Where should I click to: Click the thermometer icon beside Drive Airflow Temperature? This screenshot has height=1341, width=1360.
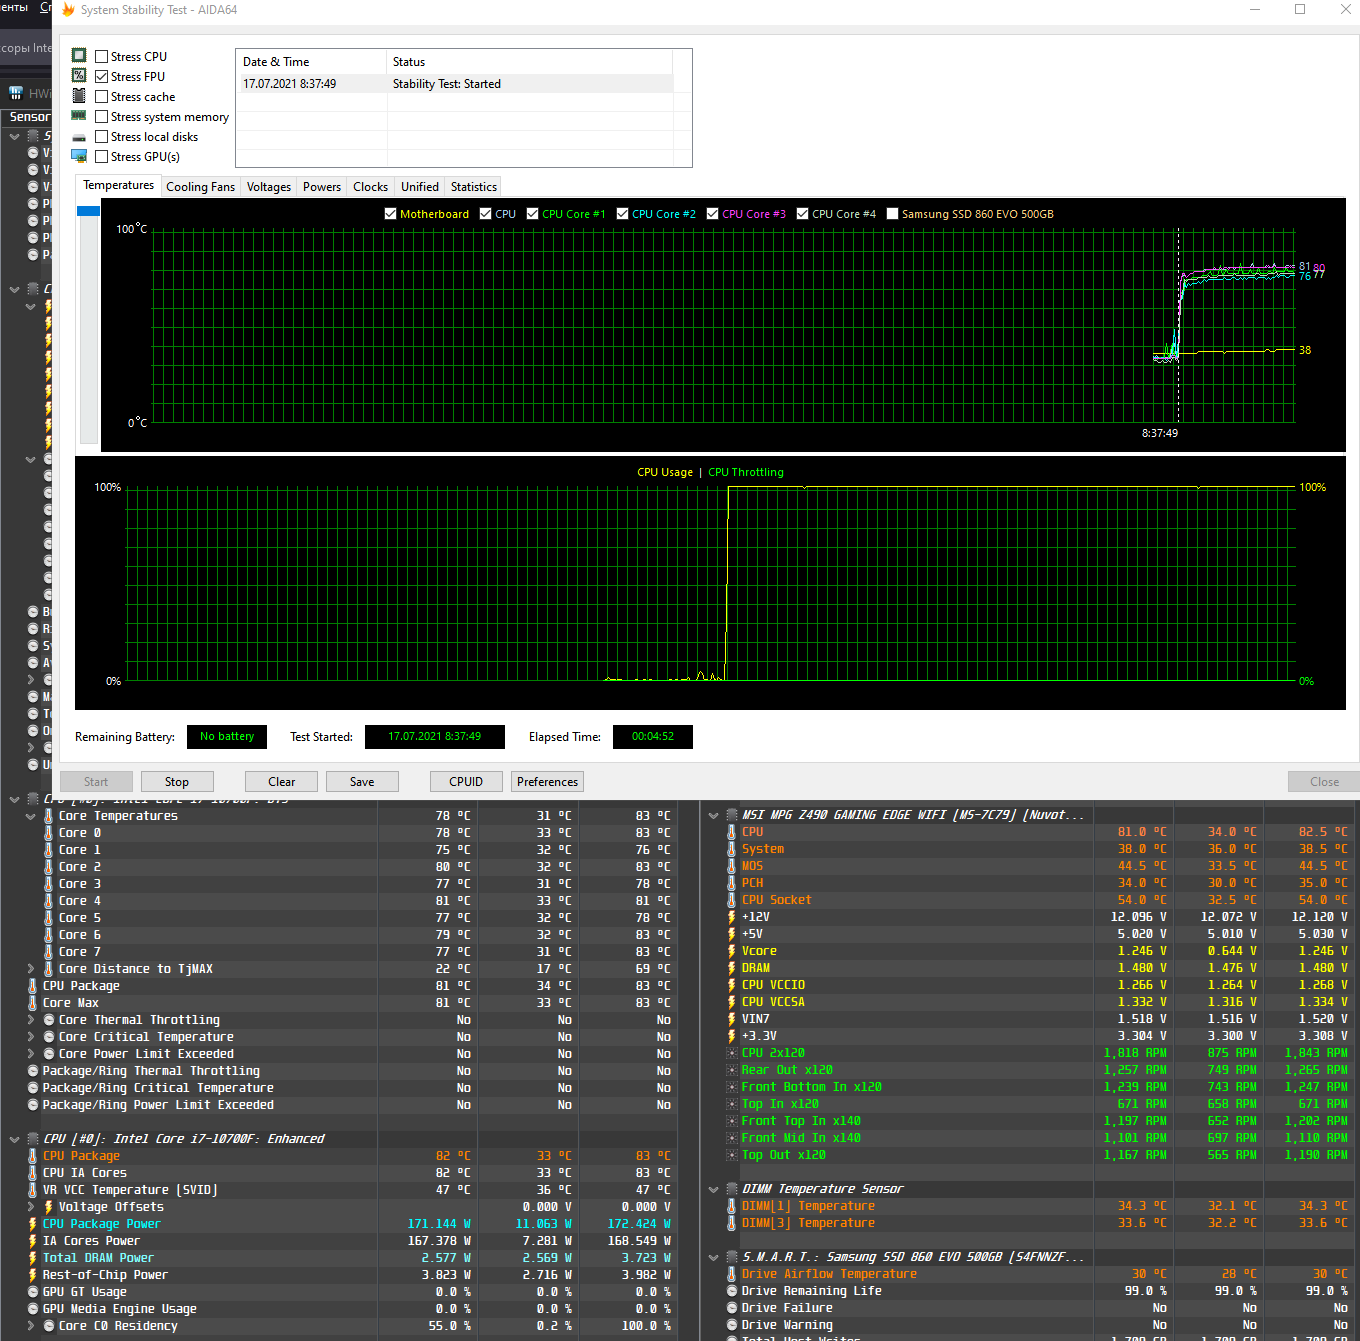[x=732, y=1274]
